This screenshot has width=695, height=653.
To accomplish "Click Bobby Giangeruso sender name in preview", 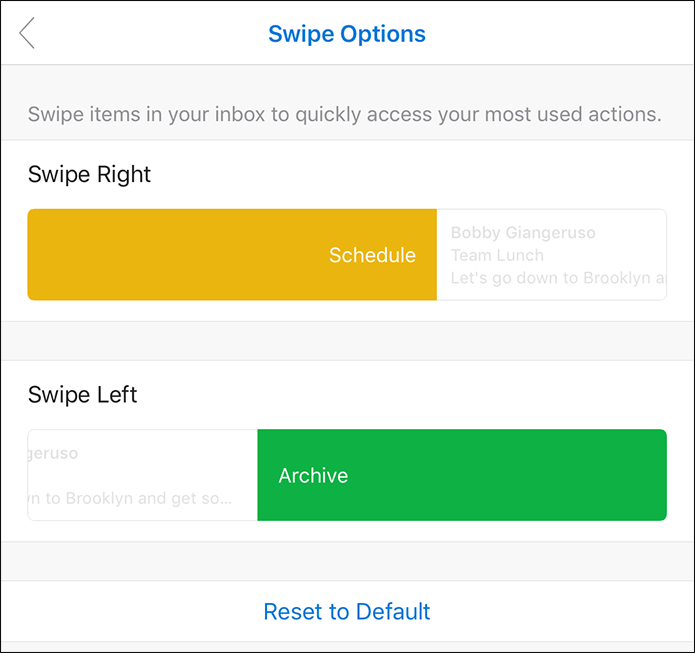I will click(523, 232).
